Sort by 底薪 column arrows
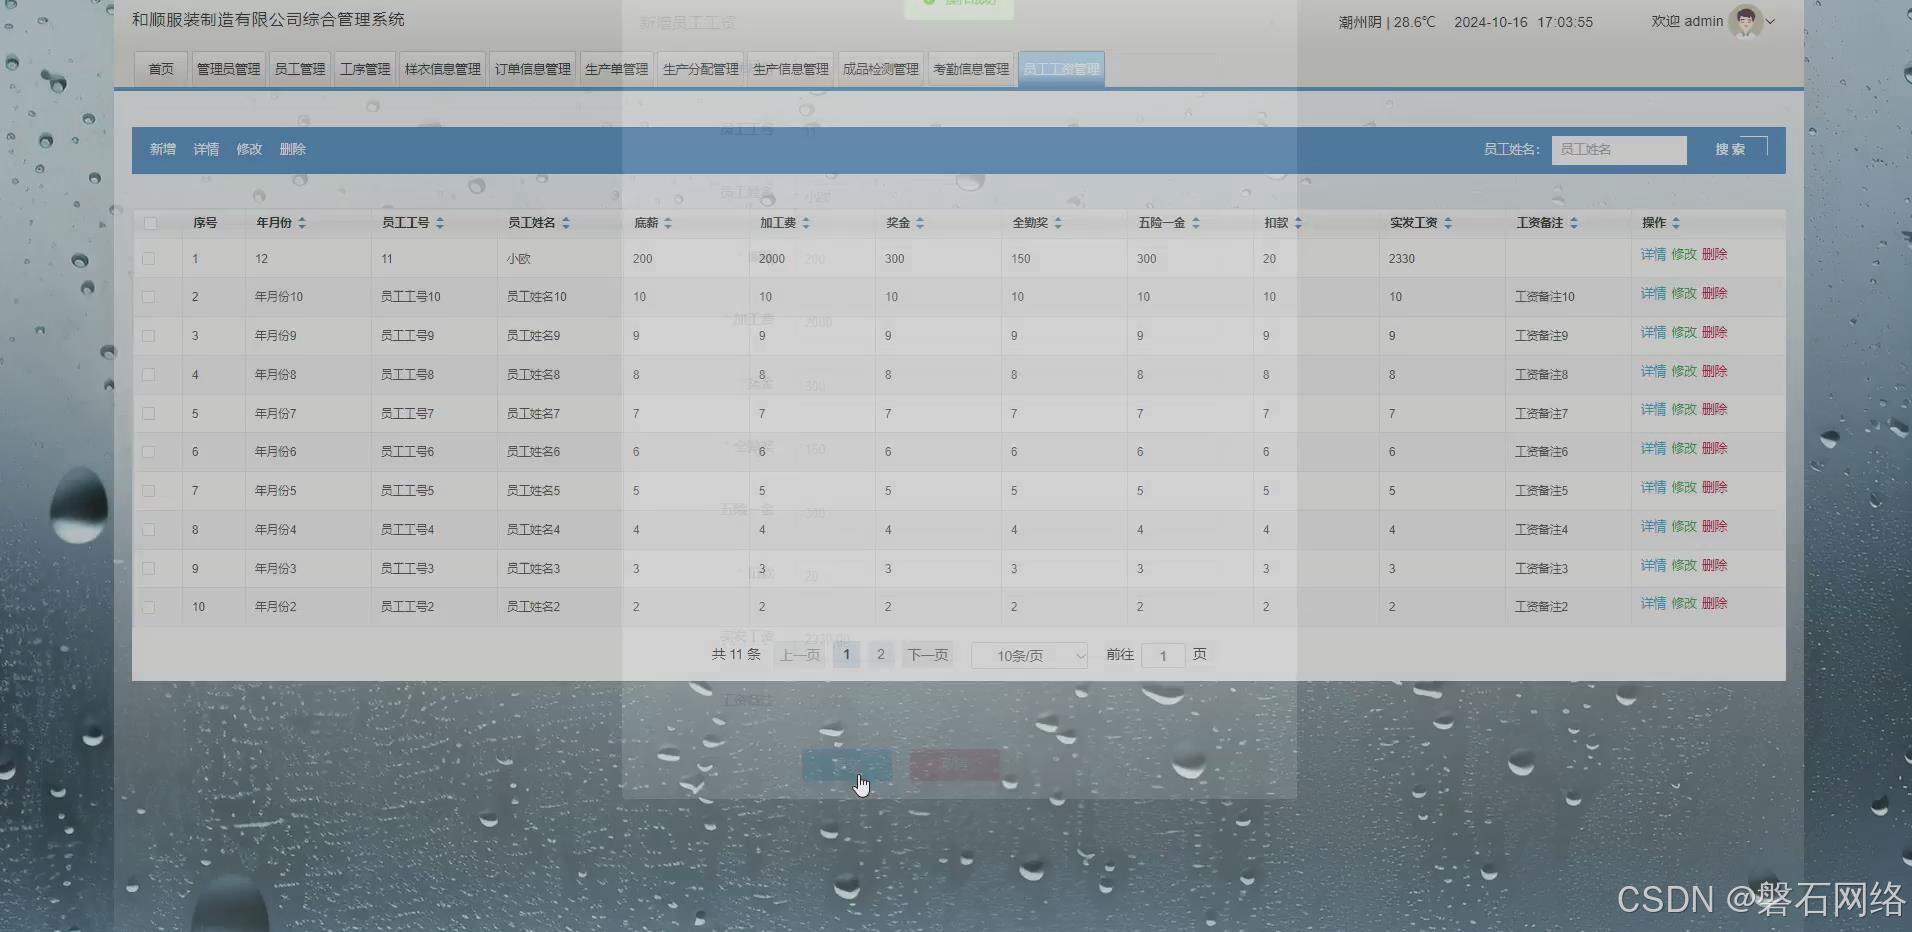Screen dimensions: 1912x932 click(x=668, y=223)
